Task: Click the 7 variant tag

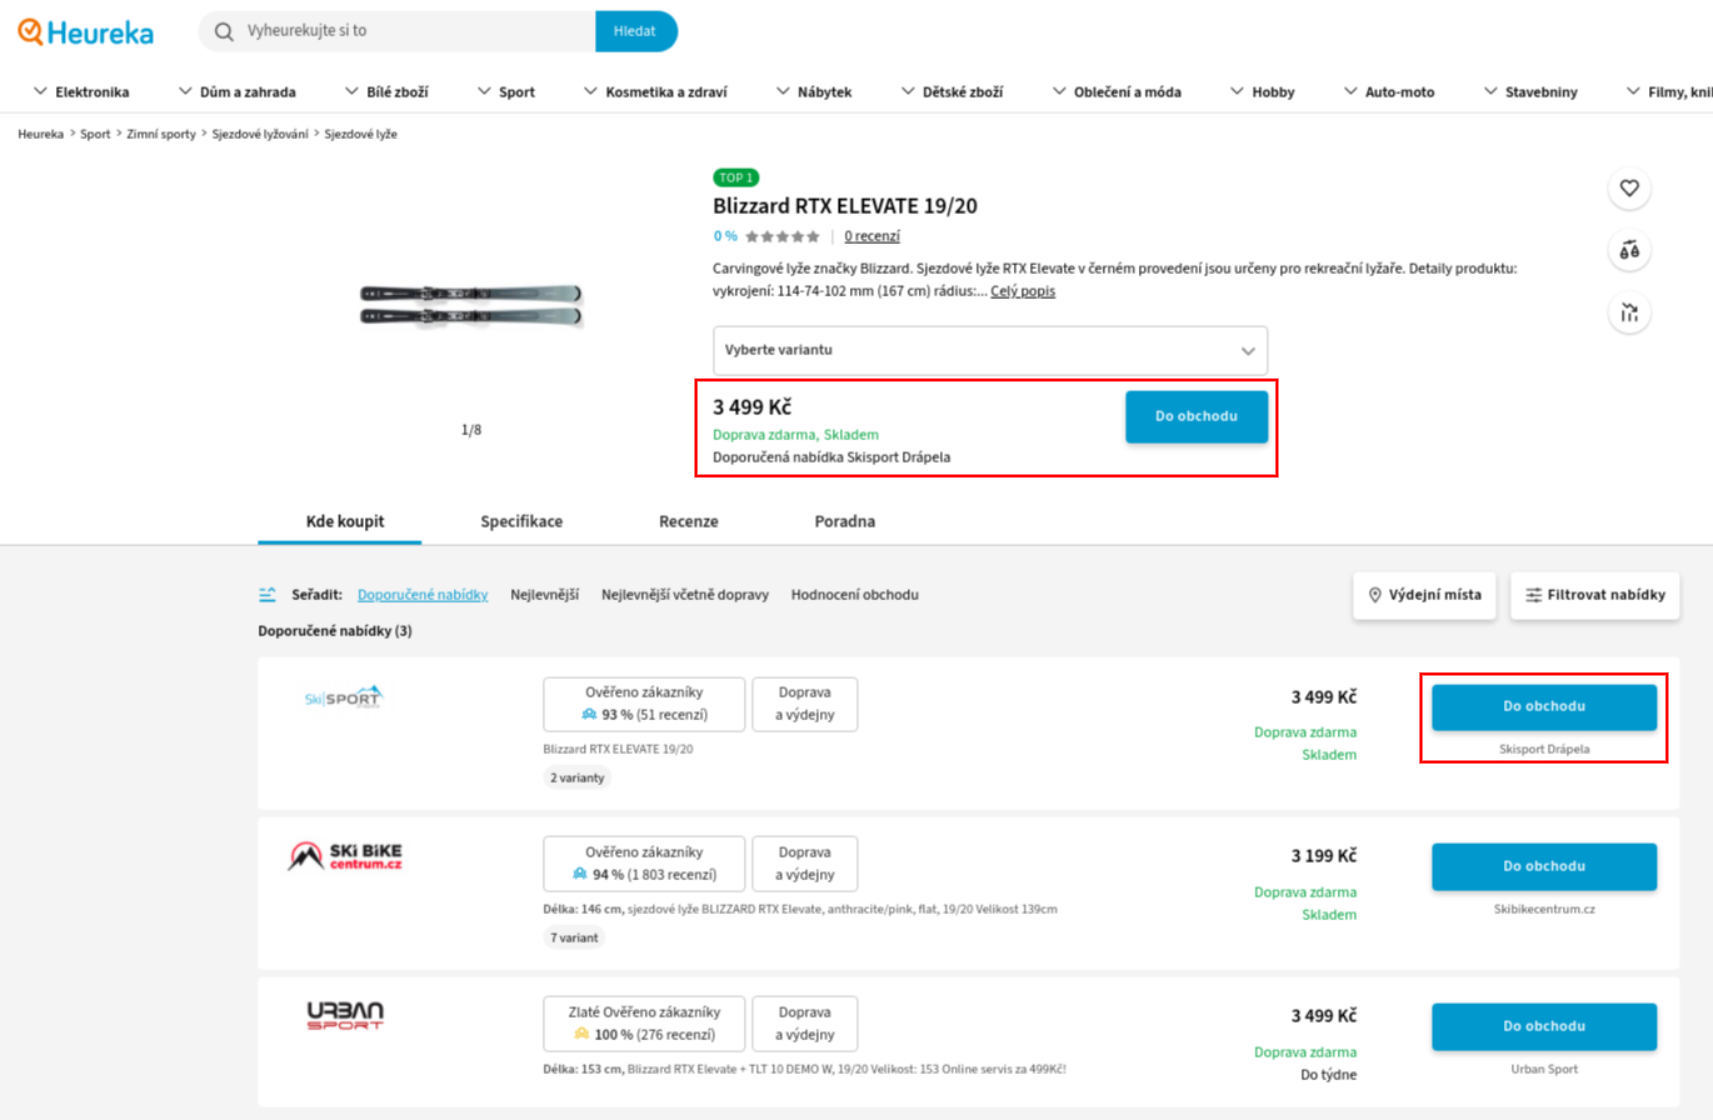Action: 574,938
